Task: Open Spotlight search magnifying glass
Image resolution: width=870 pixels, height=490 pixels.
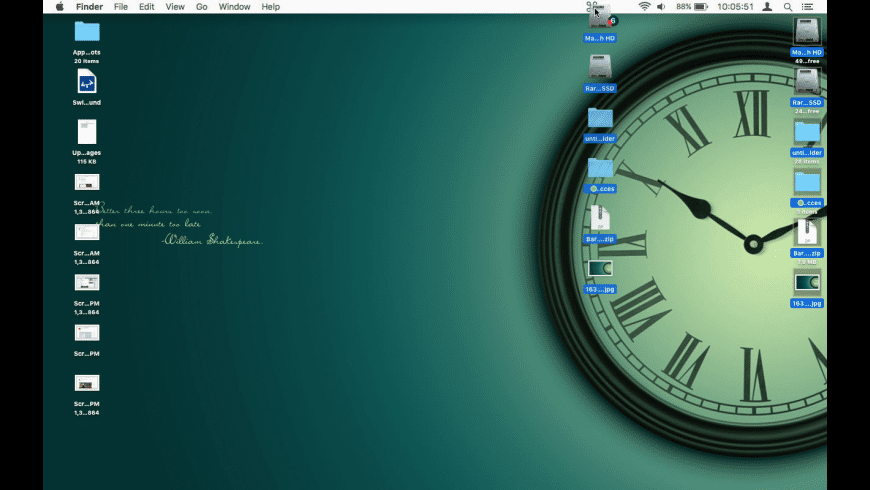Action: coord(788,7)
